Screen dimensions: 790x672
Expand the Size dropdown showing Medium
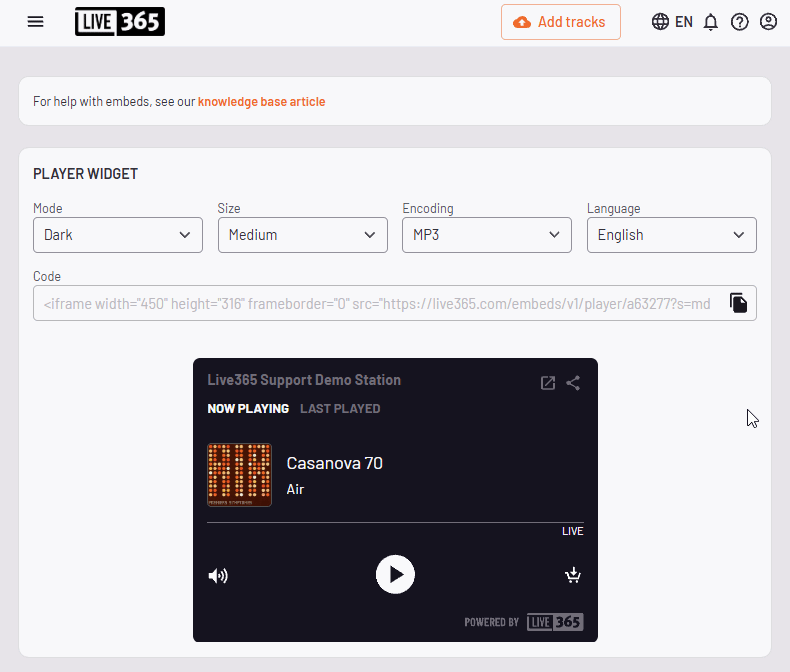pyautogui.click(x=303, y=235)
